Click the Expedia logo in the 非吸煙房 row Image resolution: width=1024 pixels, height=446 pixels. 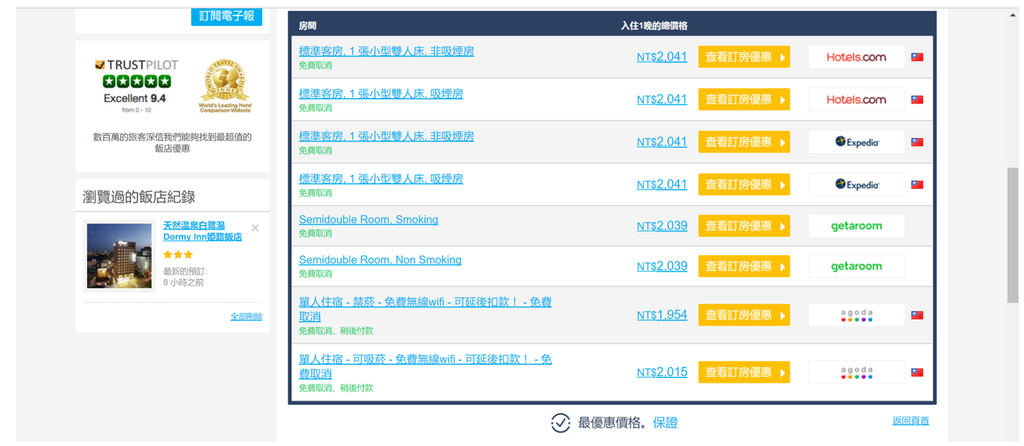click(856, 142)
